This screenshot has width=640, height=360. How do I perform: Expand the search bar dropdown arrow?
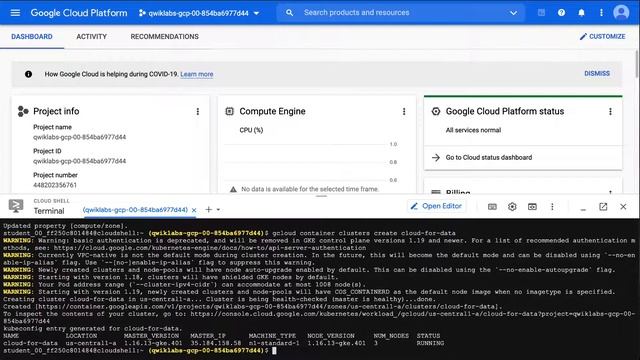pyautogui.click(x=513, y=13)
